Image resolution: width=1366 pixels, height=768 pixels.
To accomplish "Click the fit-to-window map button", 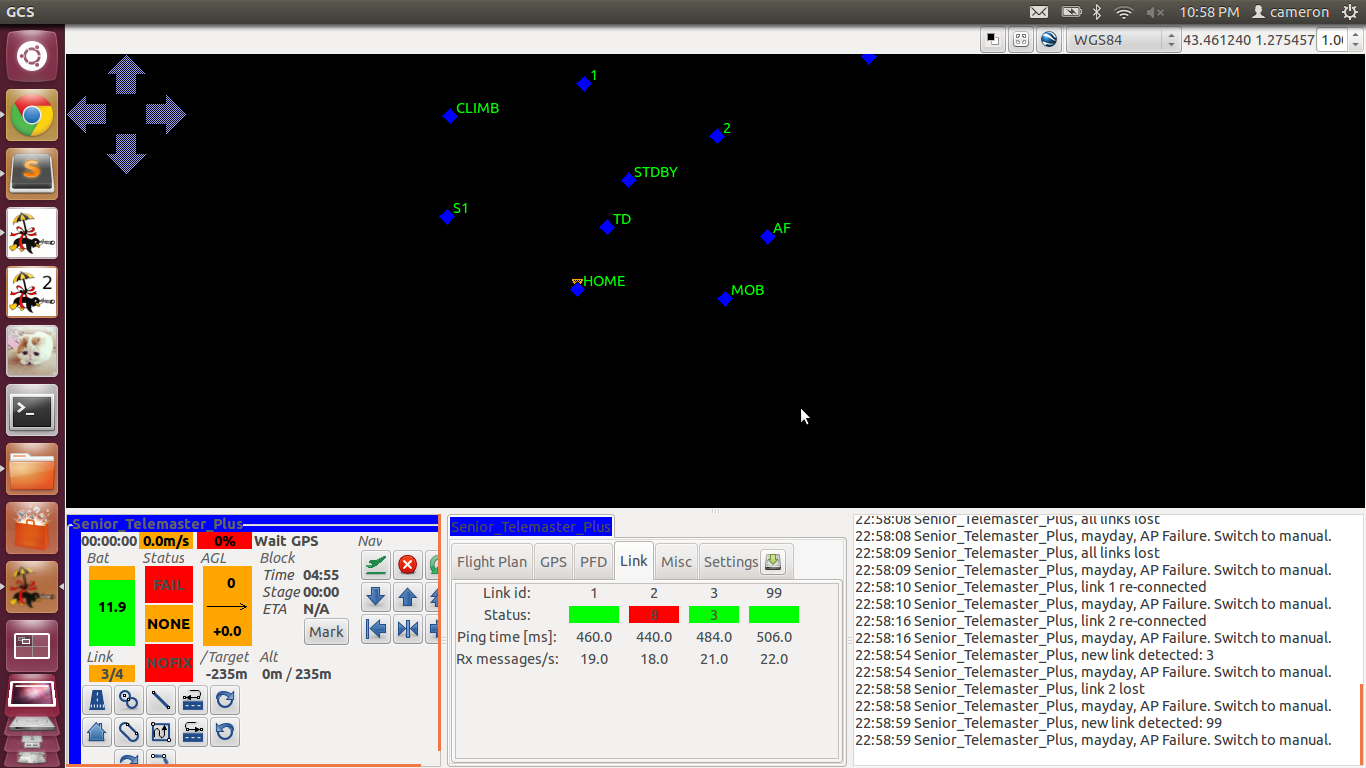I will [1021, 40].
